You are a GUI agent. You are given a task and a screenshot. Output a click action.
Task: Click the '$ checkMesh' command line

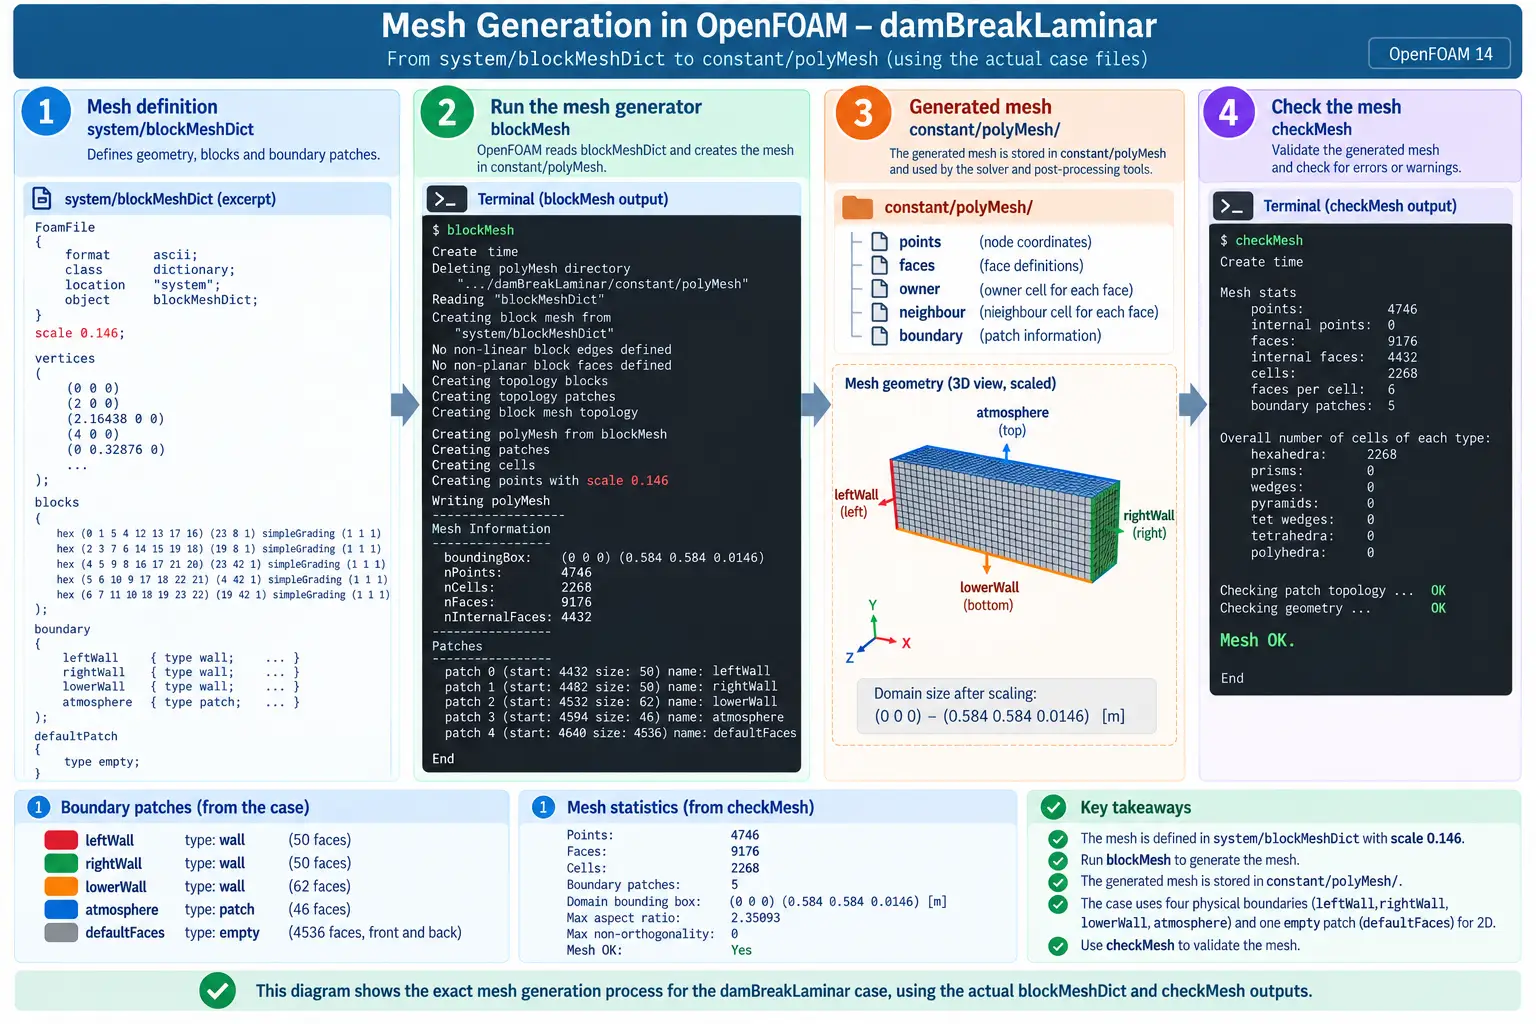(x=1261, y=241)
